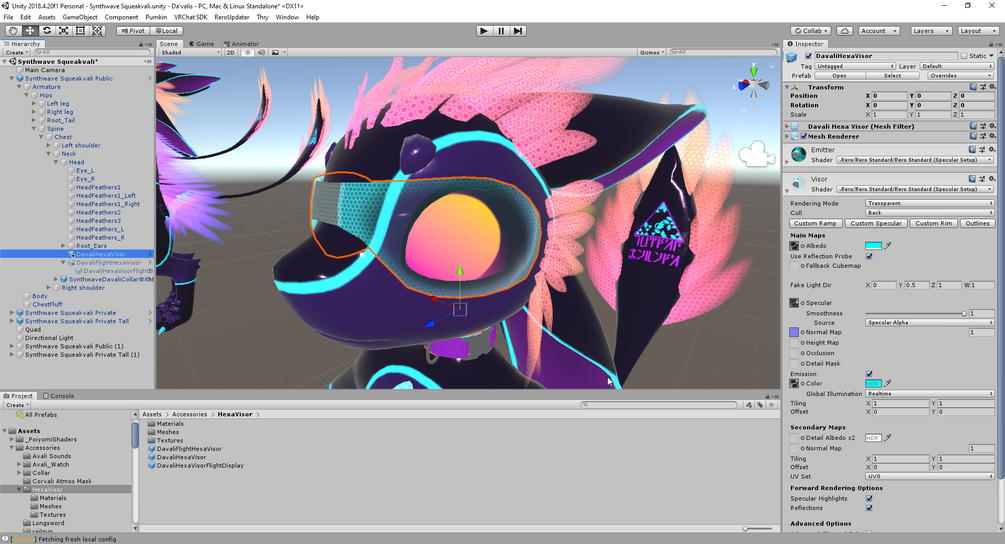Click the Albedo cyan color swatch
This screenshot has width=1005, height=544.
(873, 245)
